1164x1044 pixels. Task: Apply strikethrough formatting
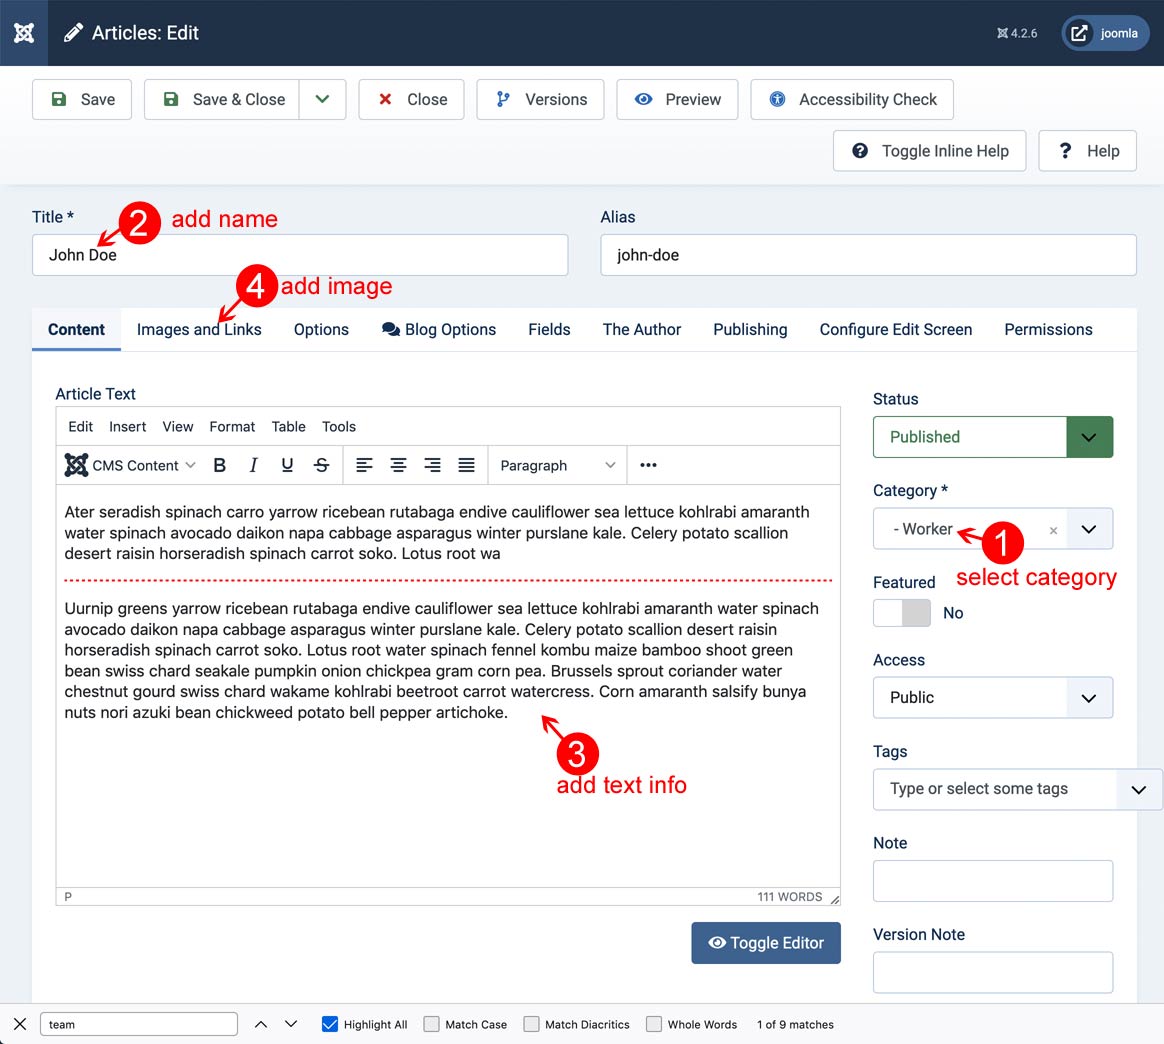pos(321,465)
